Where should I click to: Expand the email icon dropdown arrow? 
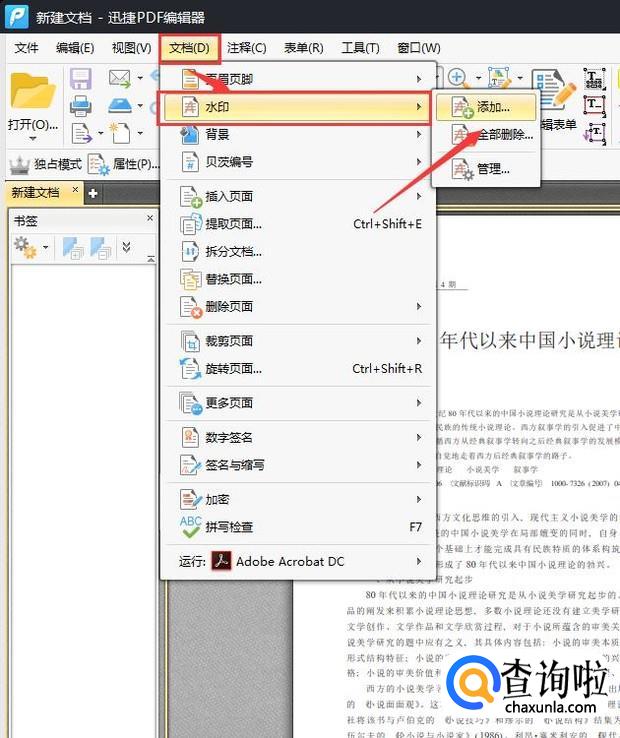140,78
